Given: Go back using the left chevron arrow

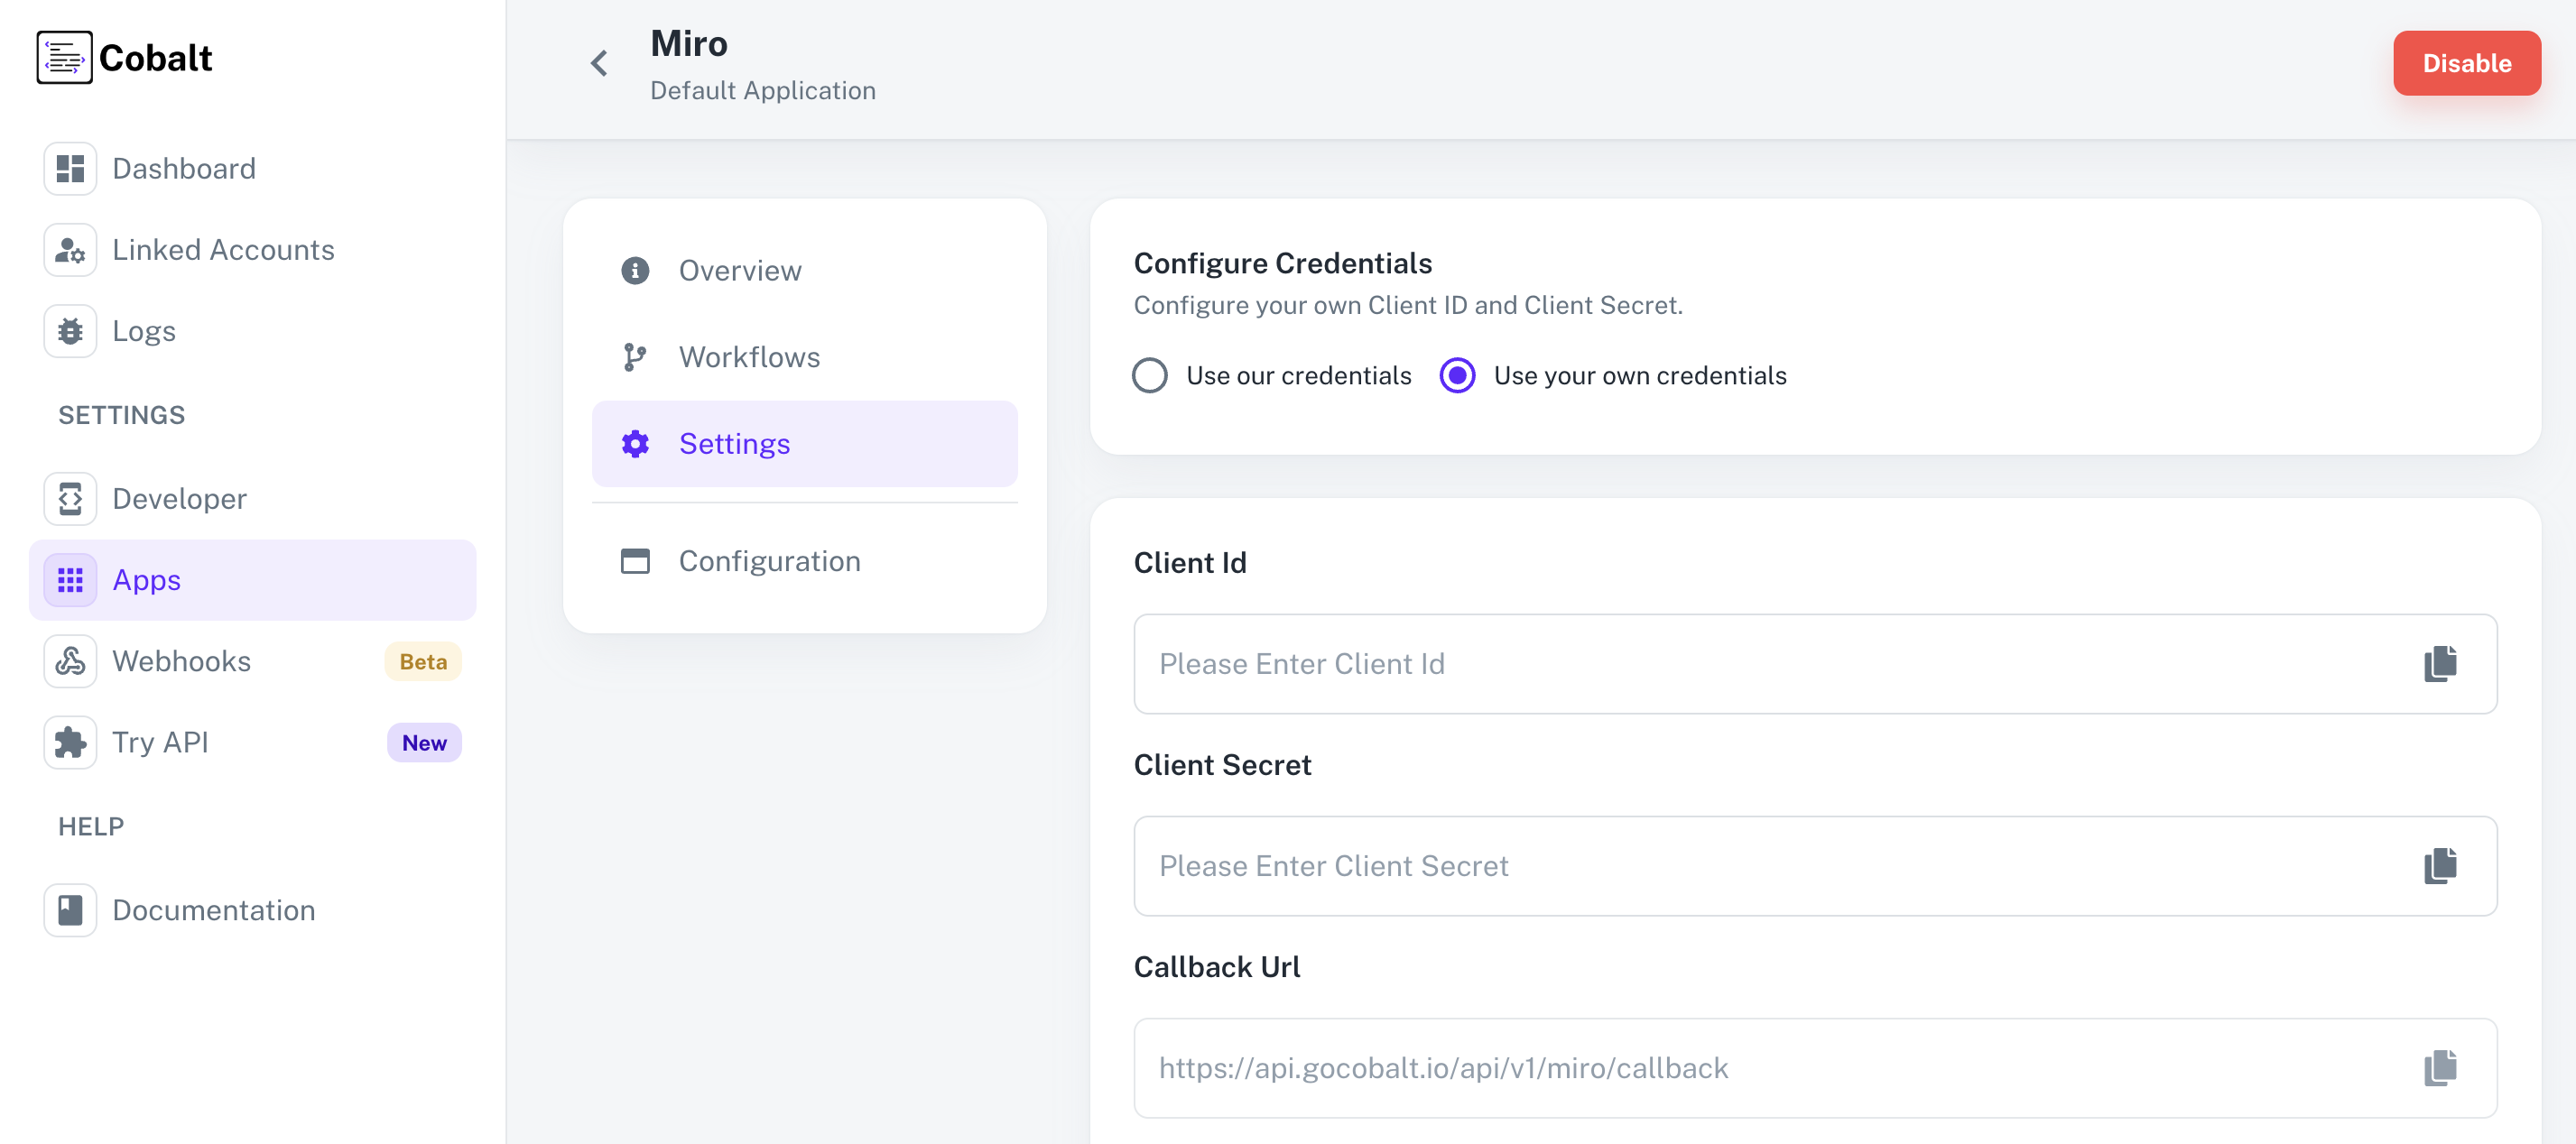Looking at the screenshot, I should [598, 62].
